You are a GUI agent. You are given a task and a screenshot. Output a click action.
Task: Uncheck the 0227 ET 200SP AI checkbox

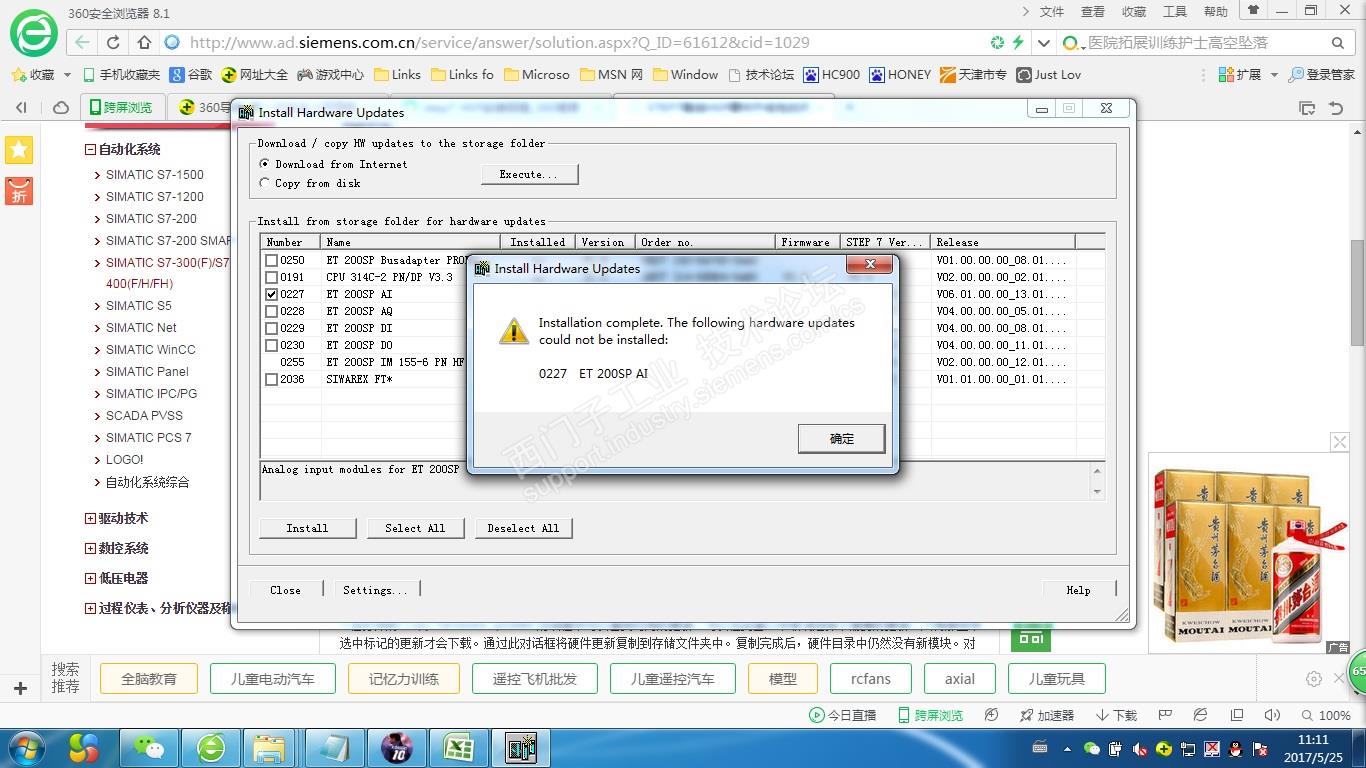pos(271,295)
